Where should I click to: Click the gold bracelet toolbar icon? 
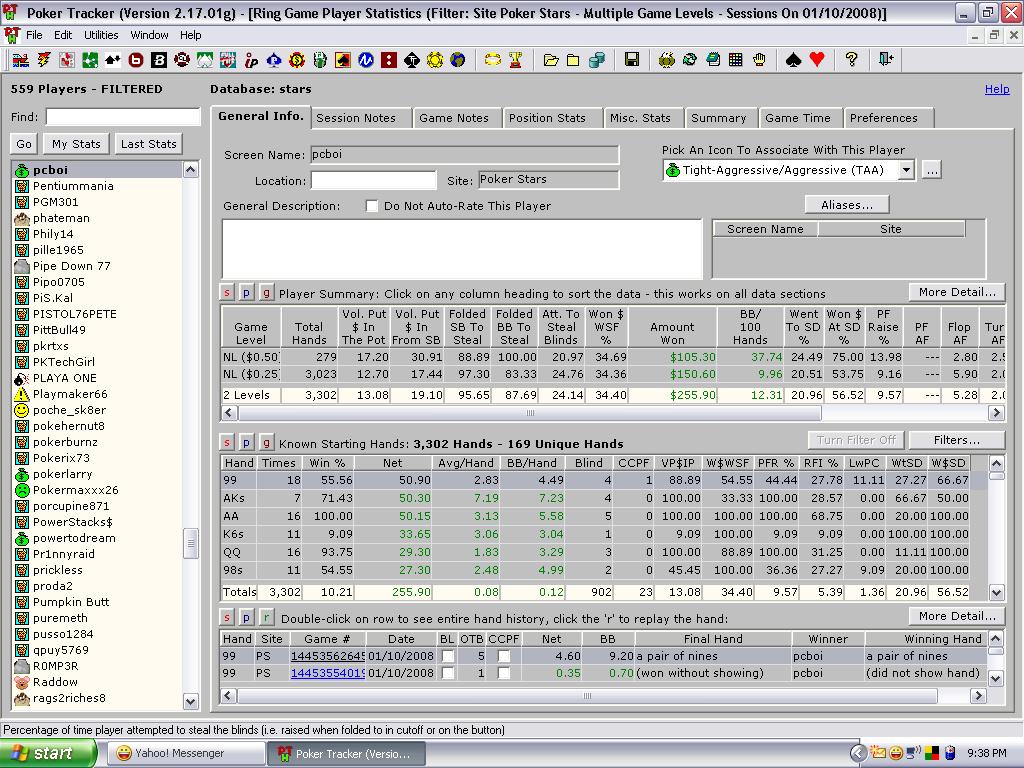pos(492,60)
